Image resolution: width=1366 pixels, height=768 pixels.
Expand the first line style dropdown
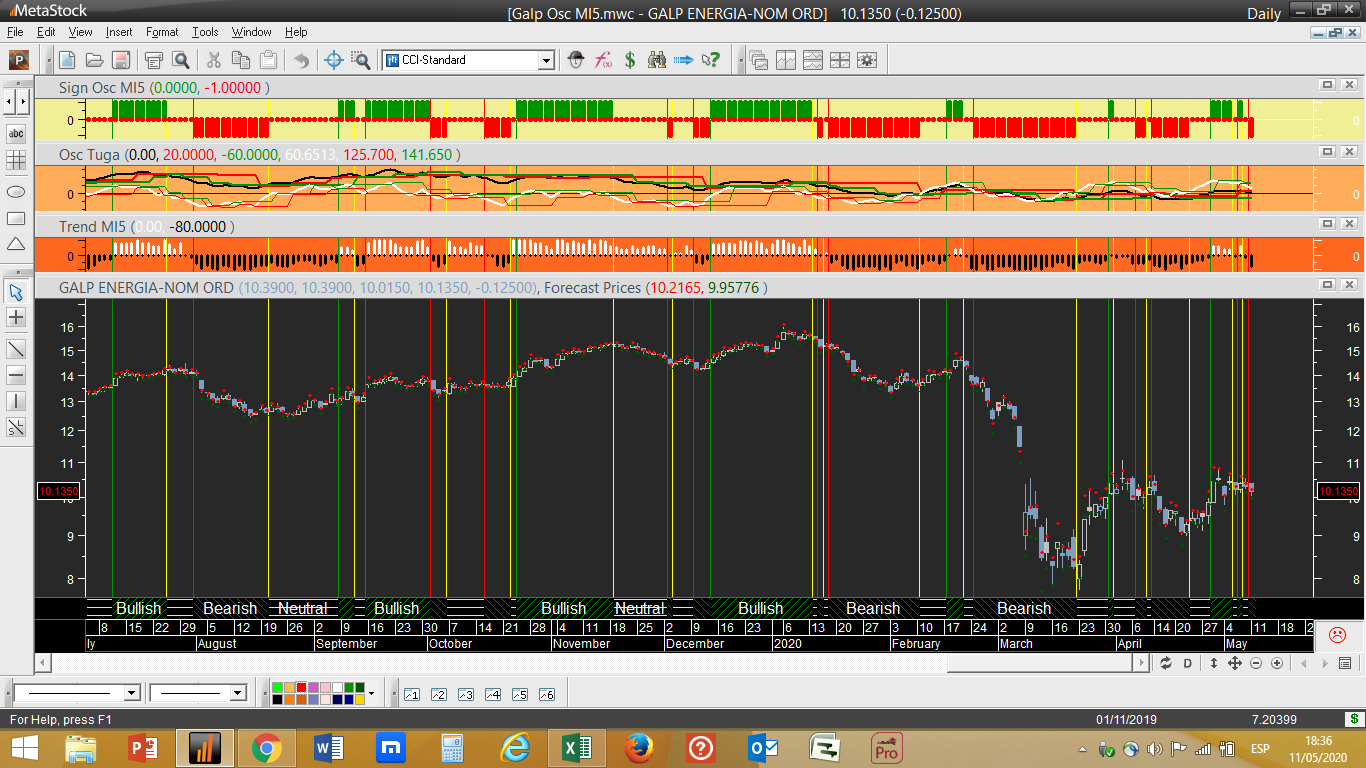[x=131, y=693]
